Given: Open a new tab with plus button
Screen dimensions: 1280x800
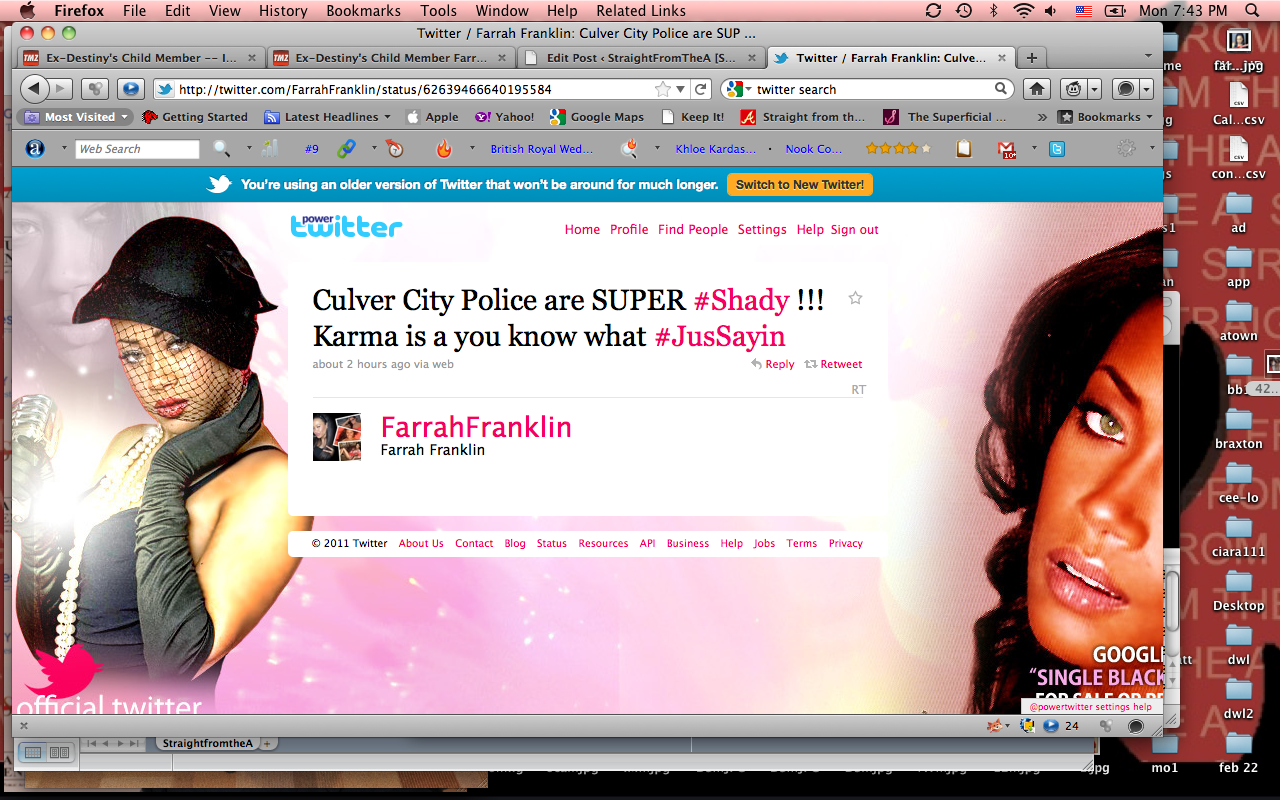Looking at the screenshot, I should [1032, 58].
